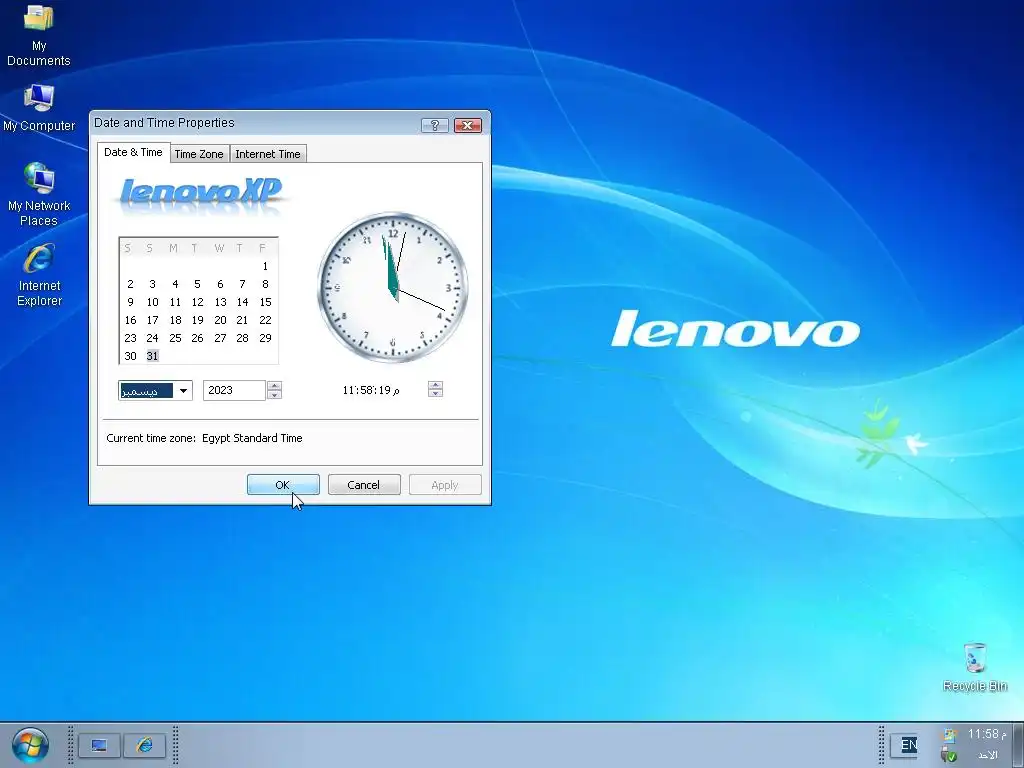
Task: Close the Date and Time Properties dialog
Action: 468,125
